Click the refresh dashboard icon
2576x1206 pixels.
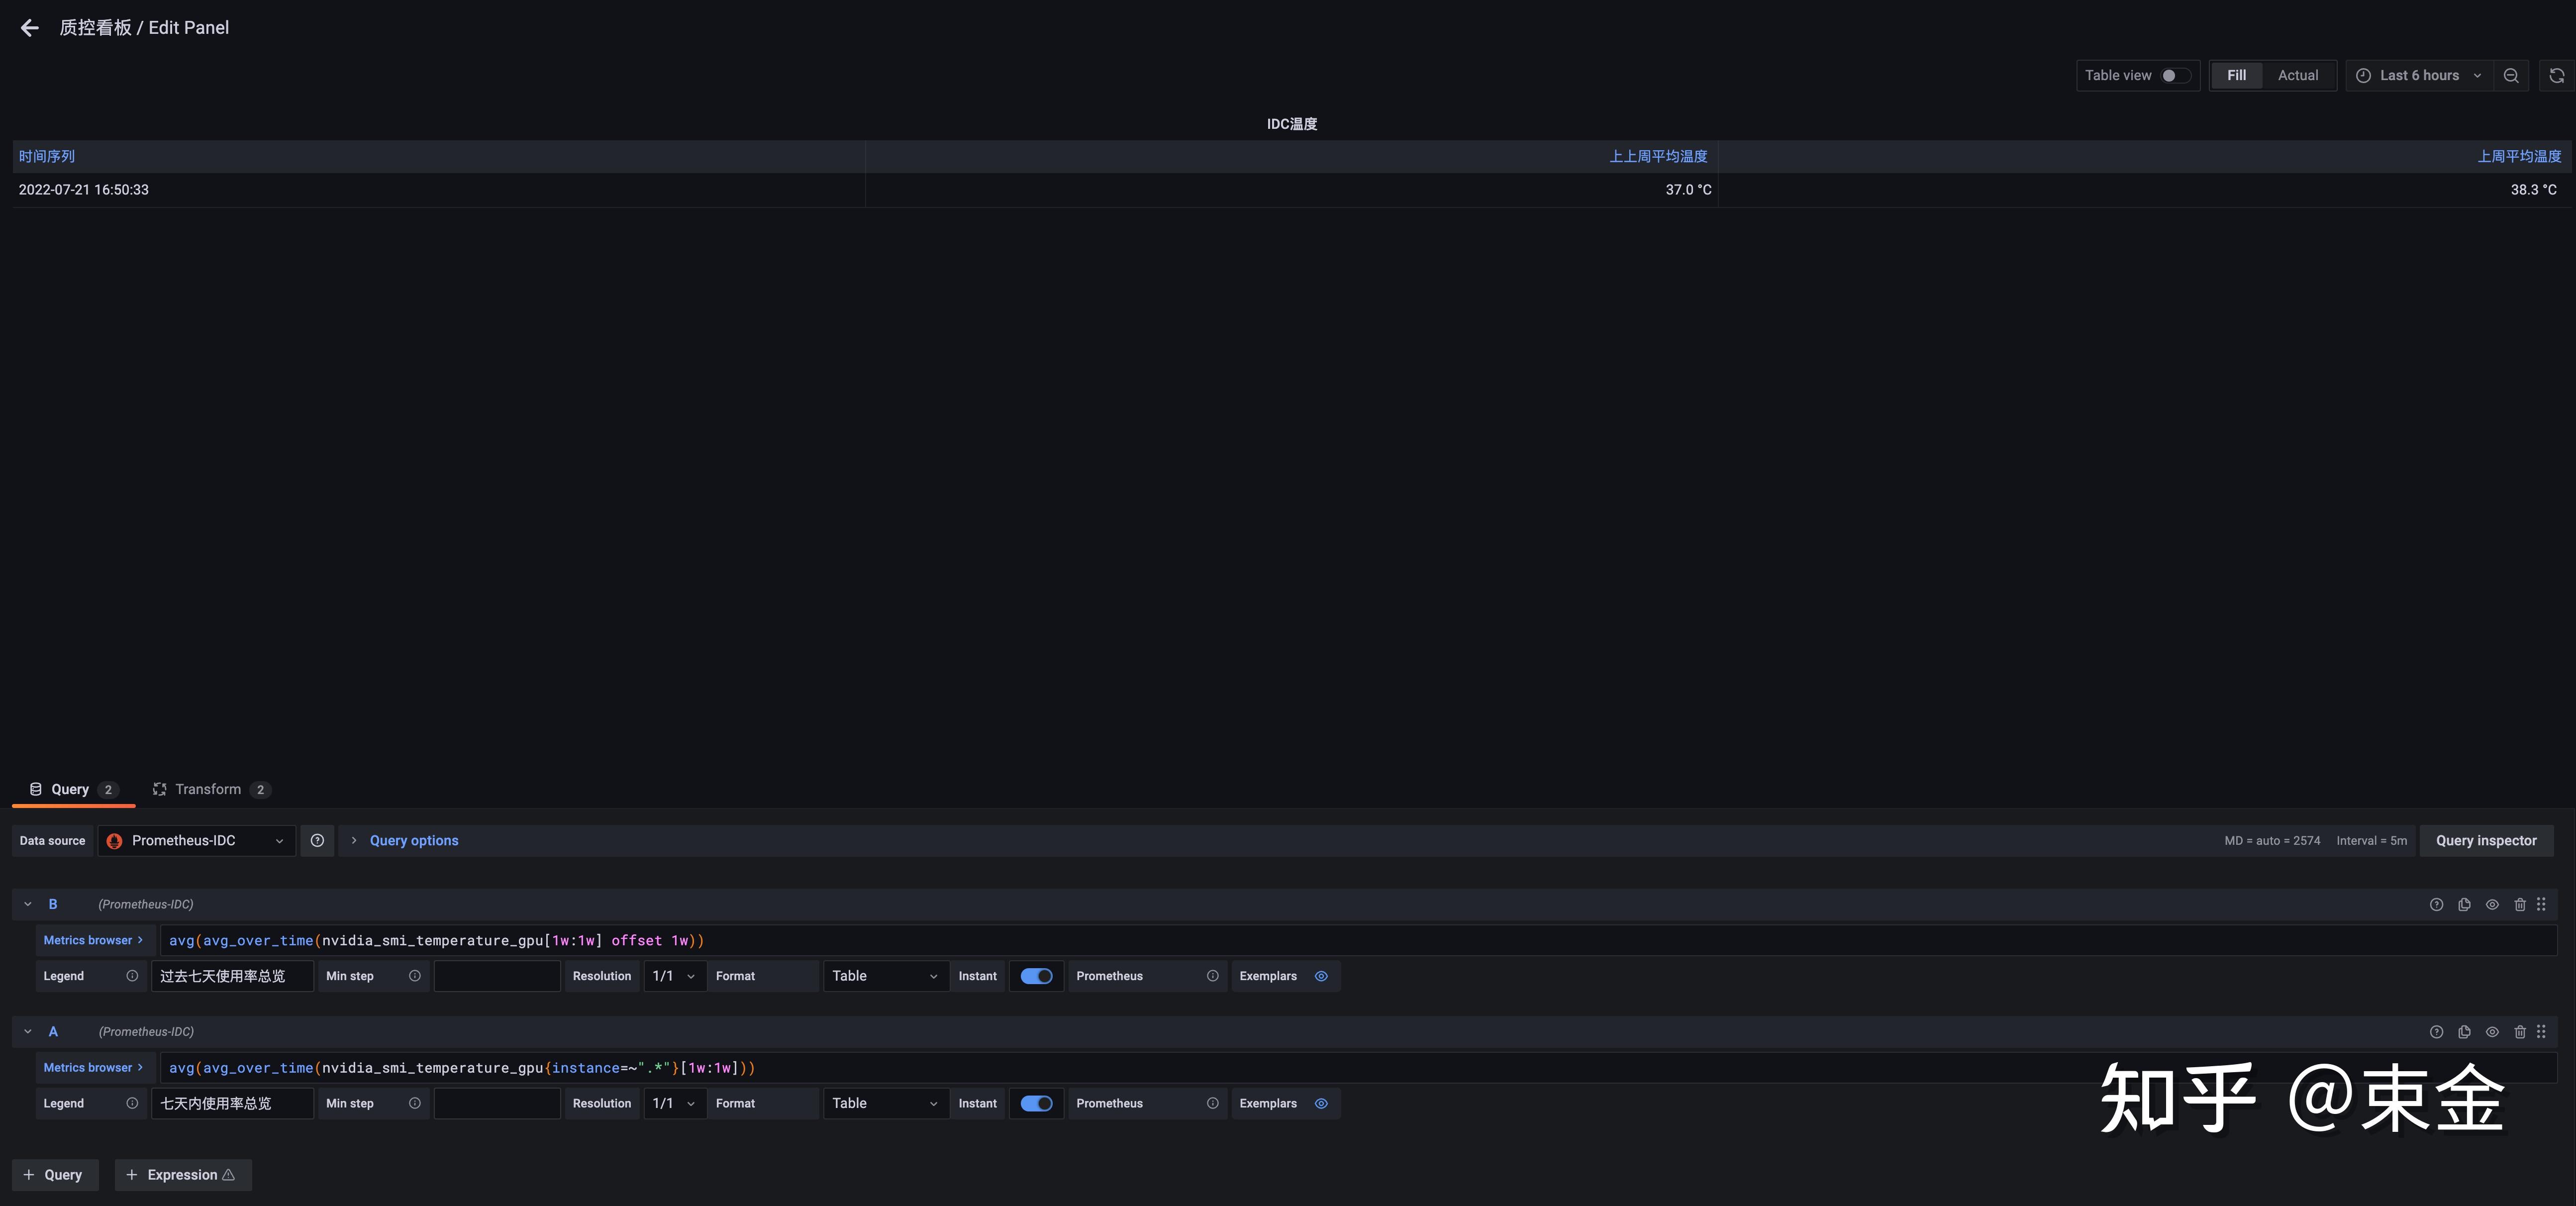pyautogui.click(x=2556, y=75)
